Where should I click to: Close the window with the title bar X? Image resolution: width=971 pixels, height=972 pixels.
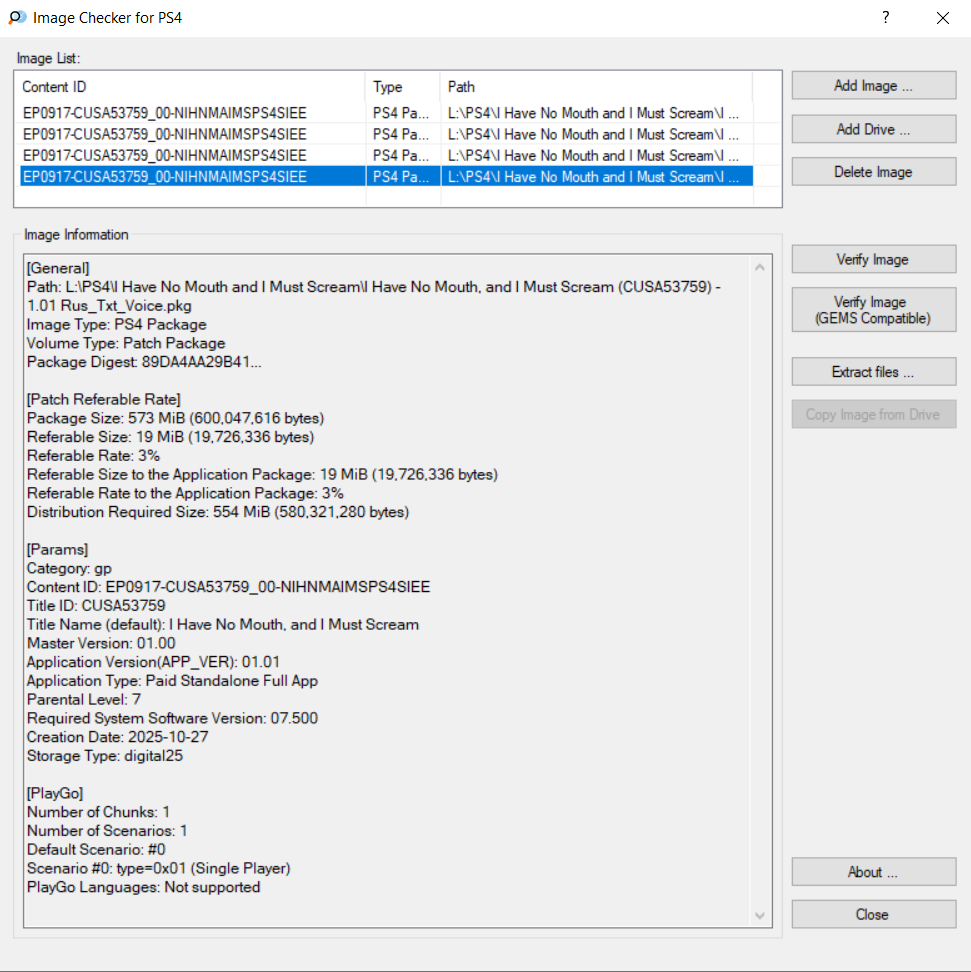[x=942, y=18]
